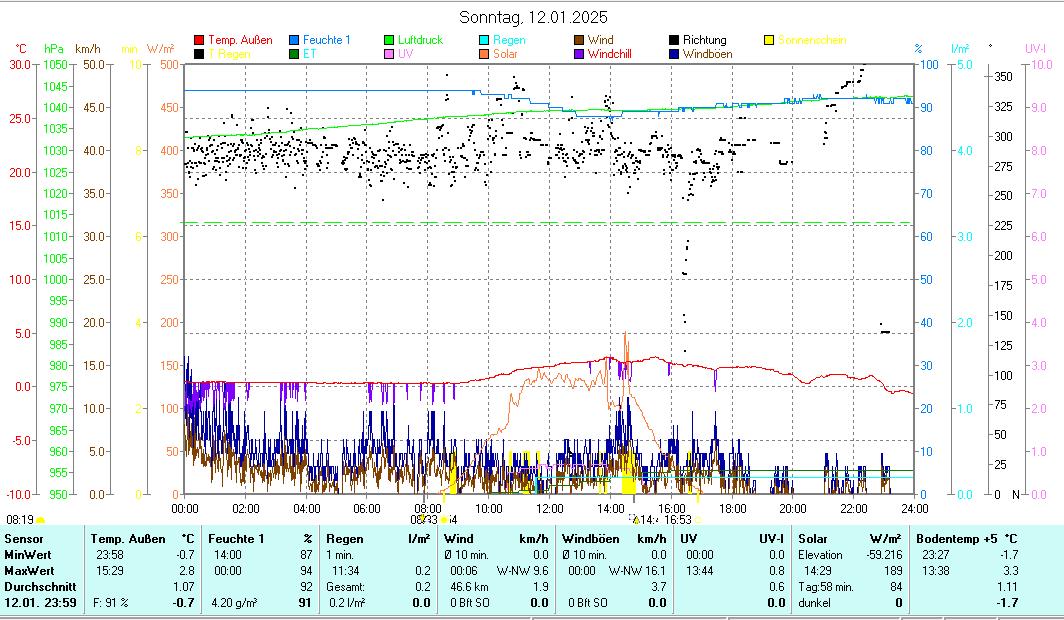The width and height of the screenshot is (1064, 620).
Task: Click the green Luftdruck legend square
Action: pyautogui.click(x=389, y=40)
